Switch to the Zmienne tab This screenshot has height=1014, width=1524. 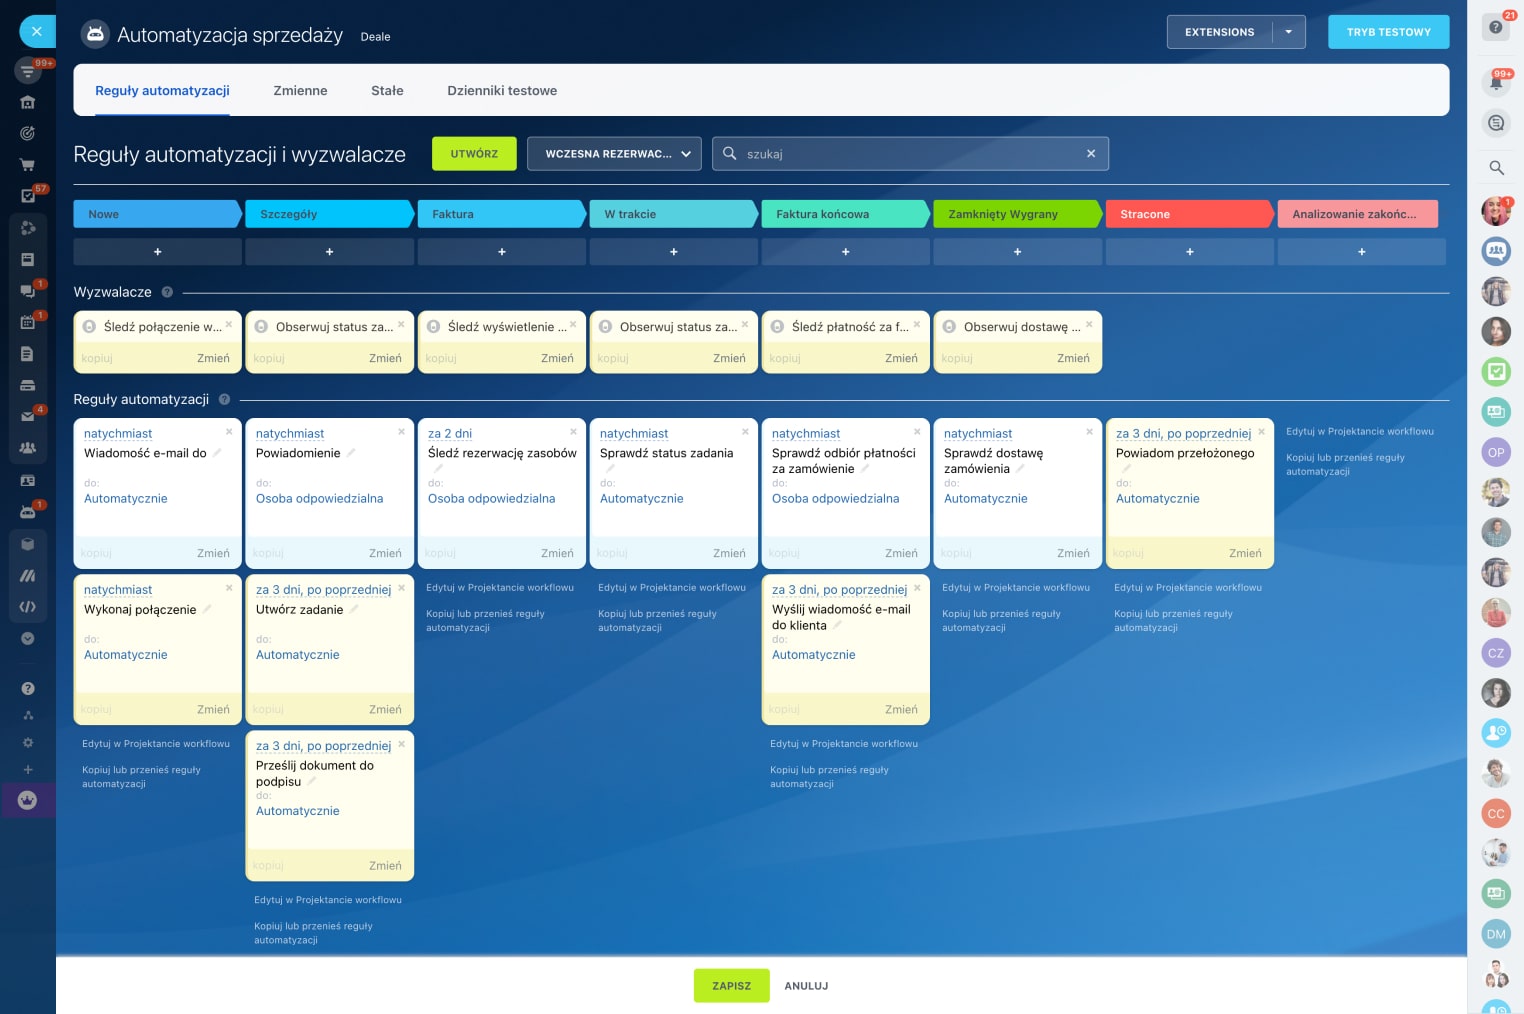[x=300, y=90]
